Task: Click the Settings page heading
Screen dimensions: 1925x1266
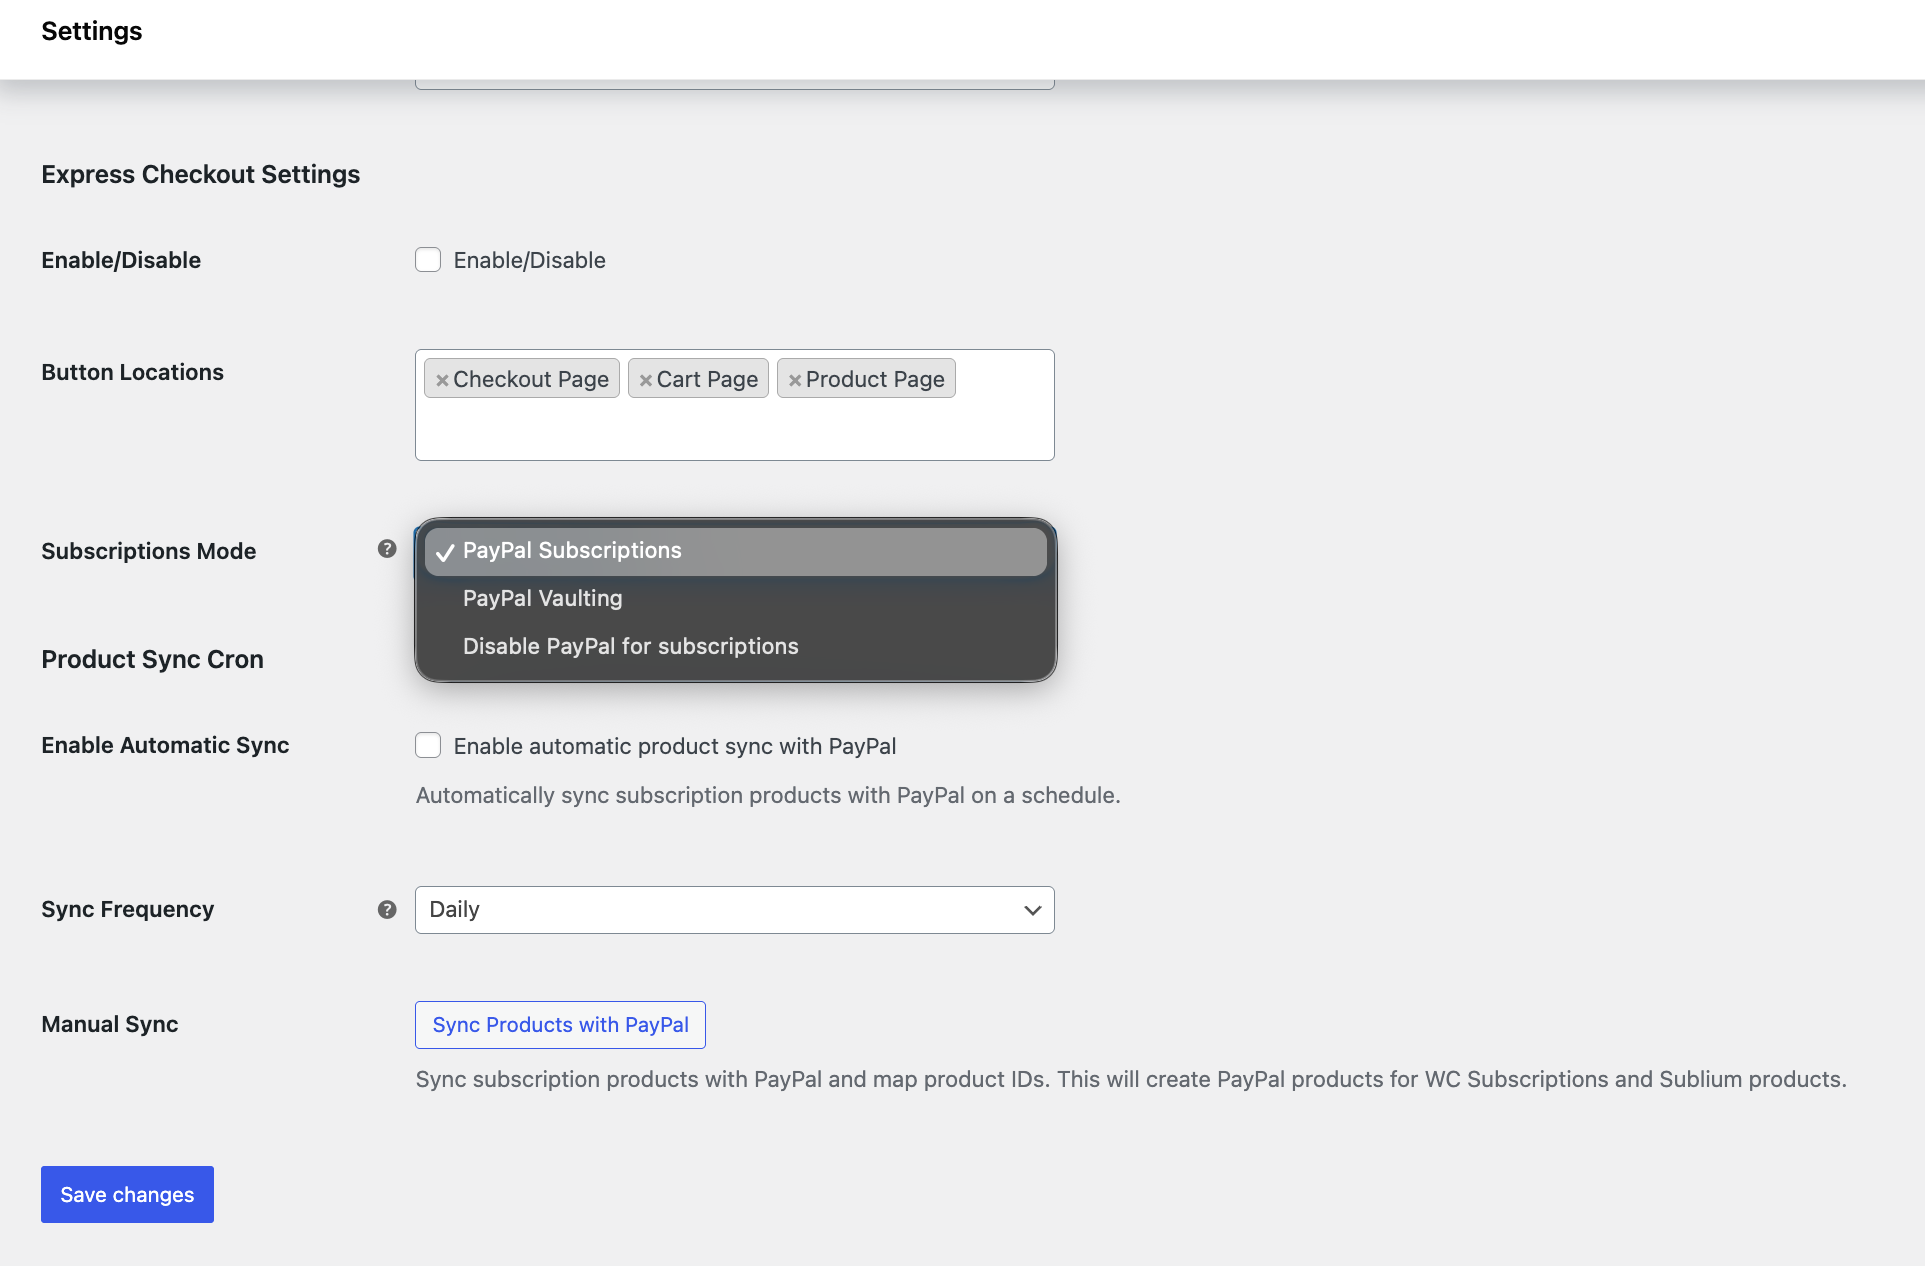Action: [91, 31]
